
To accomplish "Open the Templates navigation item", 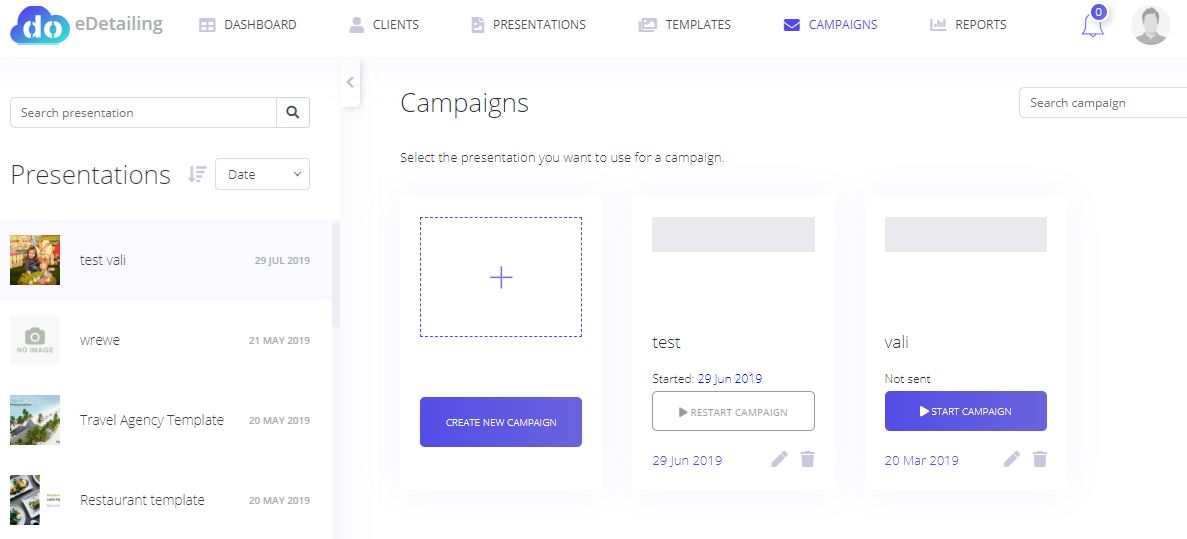I will pyautogui.click(x=685, y=25).
